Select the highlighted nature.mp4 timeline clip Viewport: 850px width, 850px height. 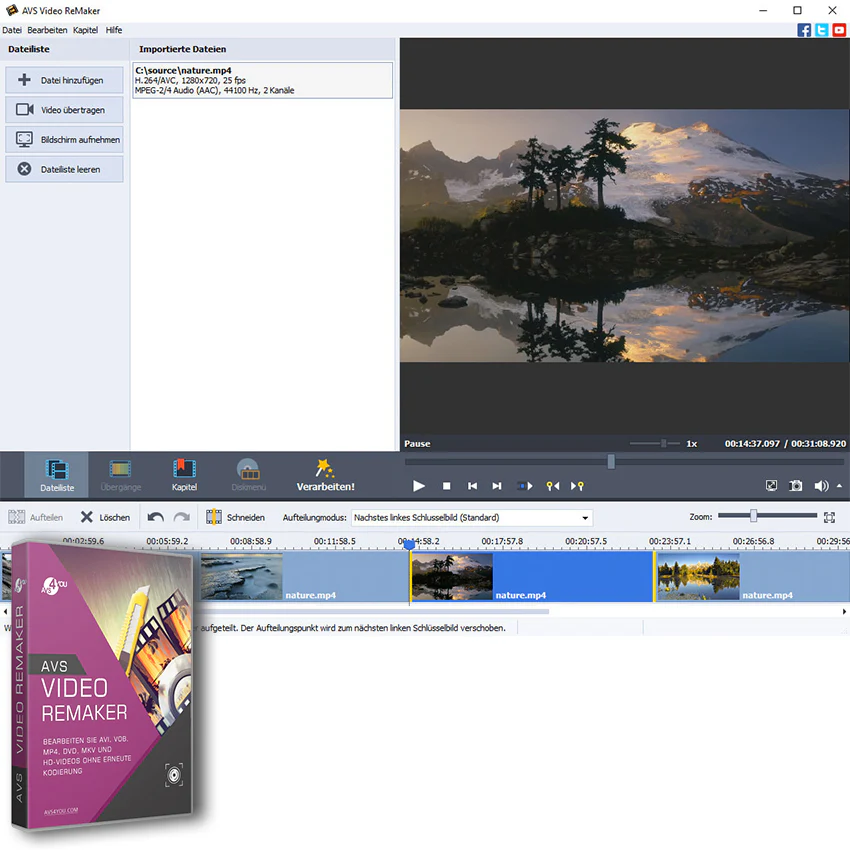click(532, 577)
